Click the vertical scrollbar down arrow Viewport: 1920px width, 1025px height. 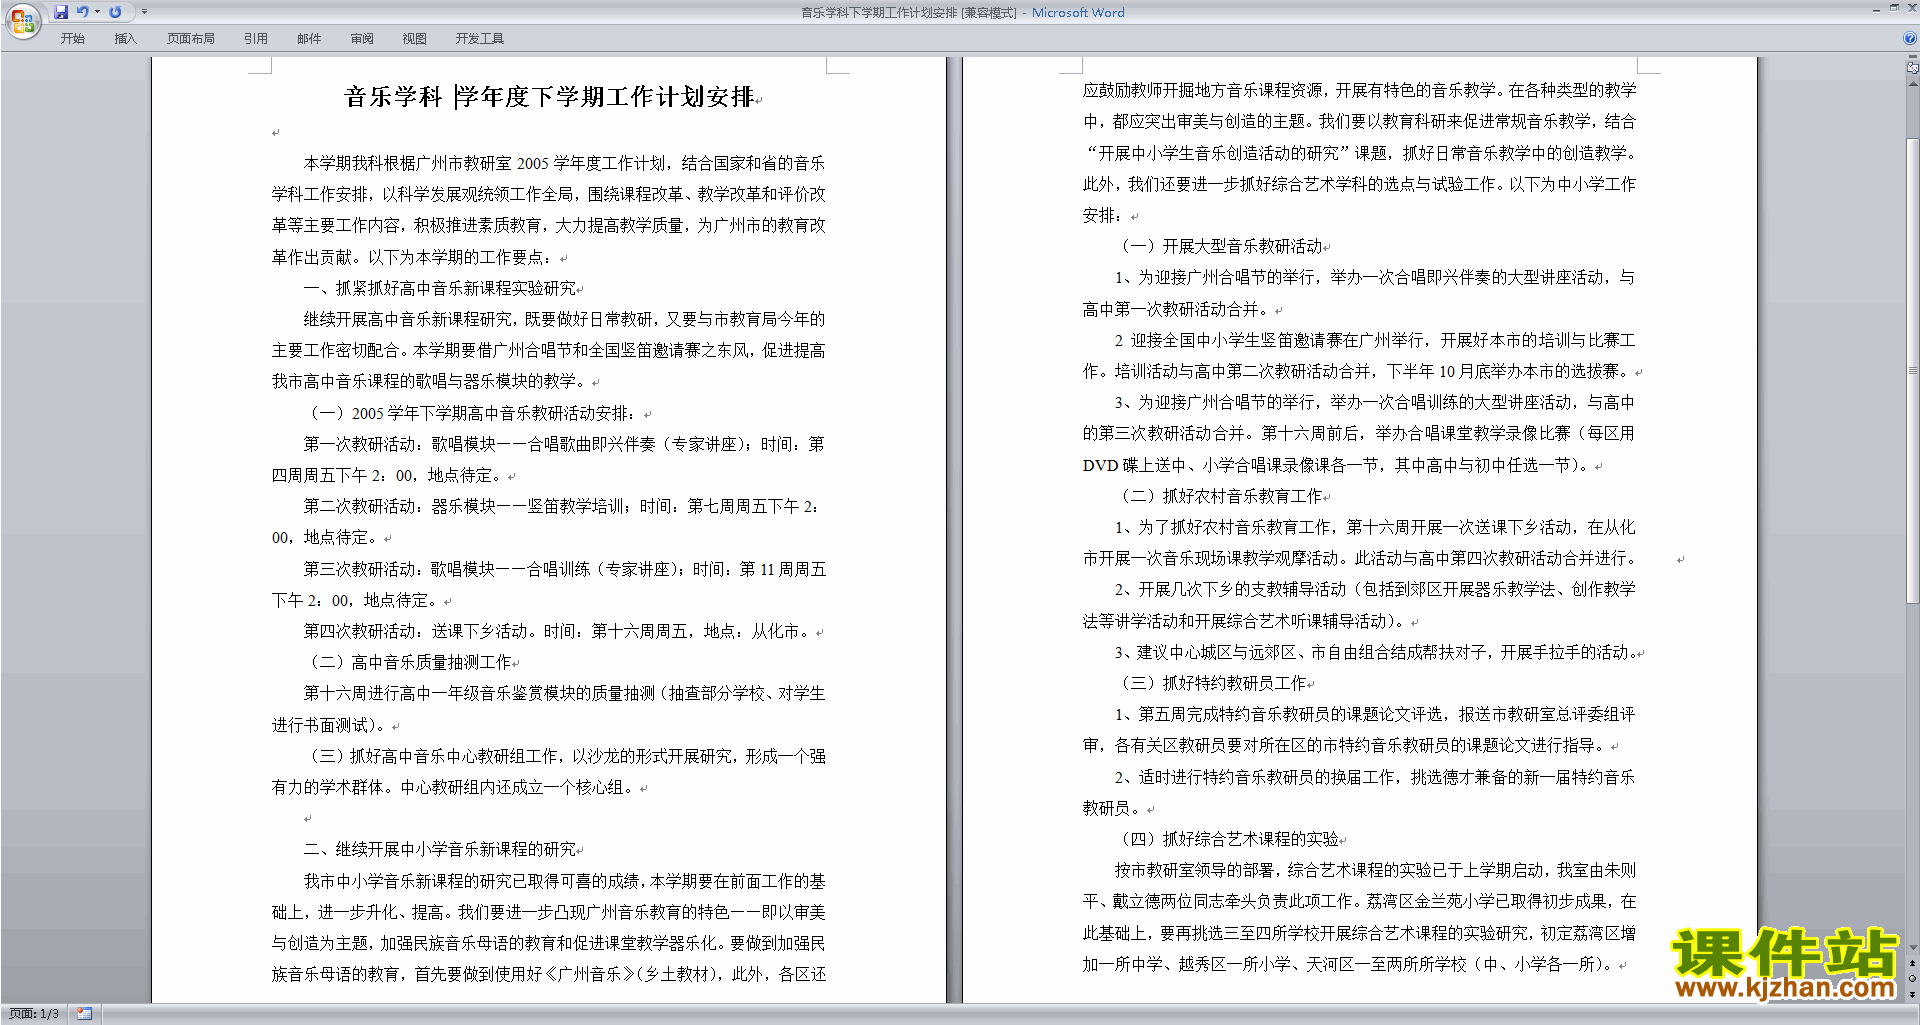(1912, 947)
